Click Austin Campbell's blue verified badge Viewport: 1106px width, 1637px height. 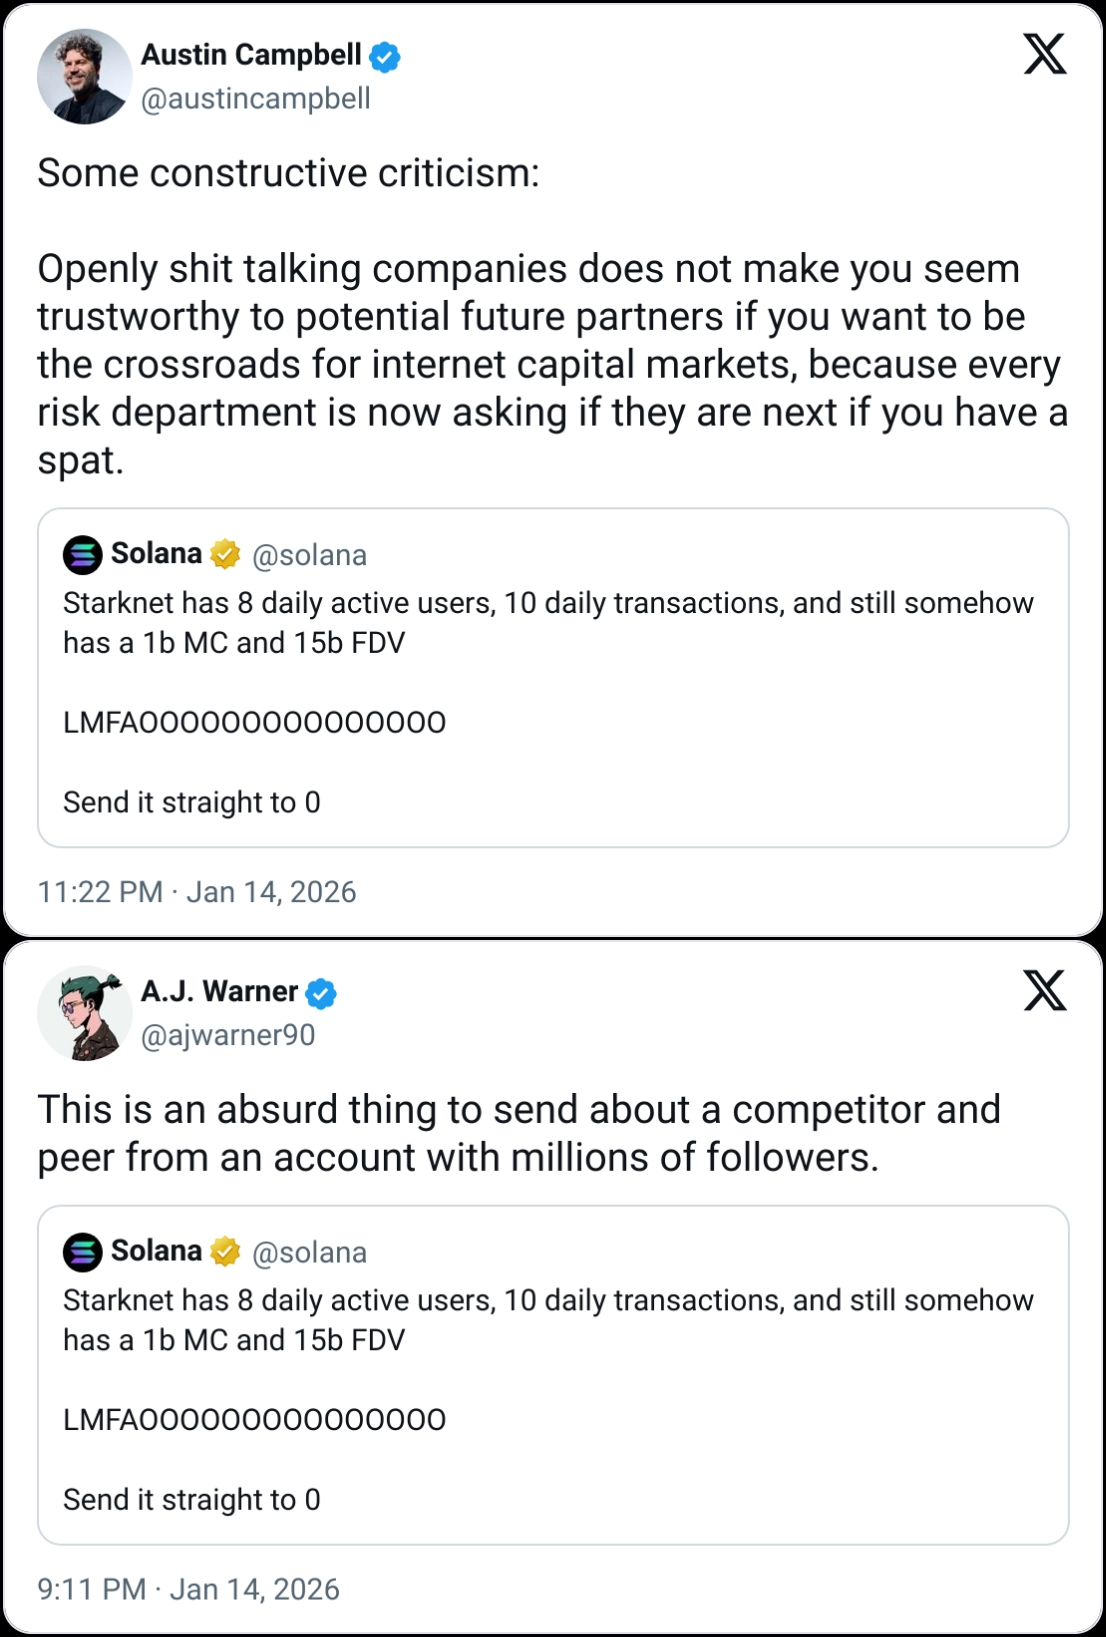(x=385, y=56)
